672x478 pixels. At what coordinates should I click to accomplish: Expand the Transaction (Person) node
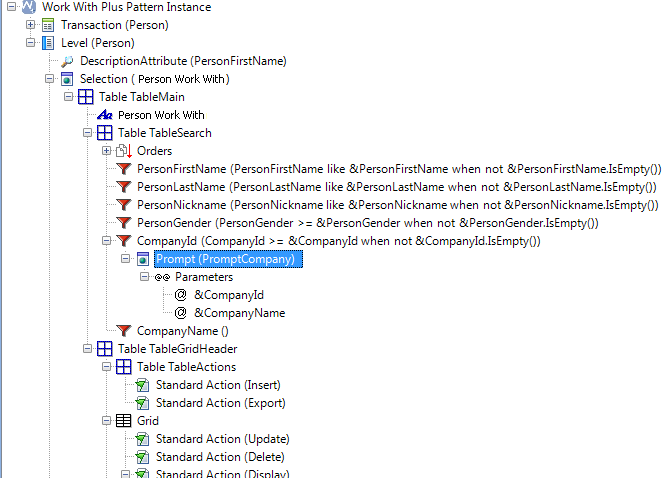(31, 24)
